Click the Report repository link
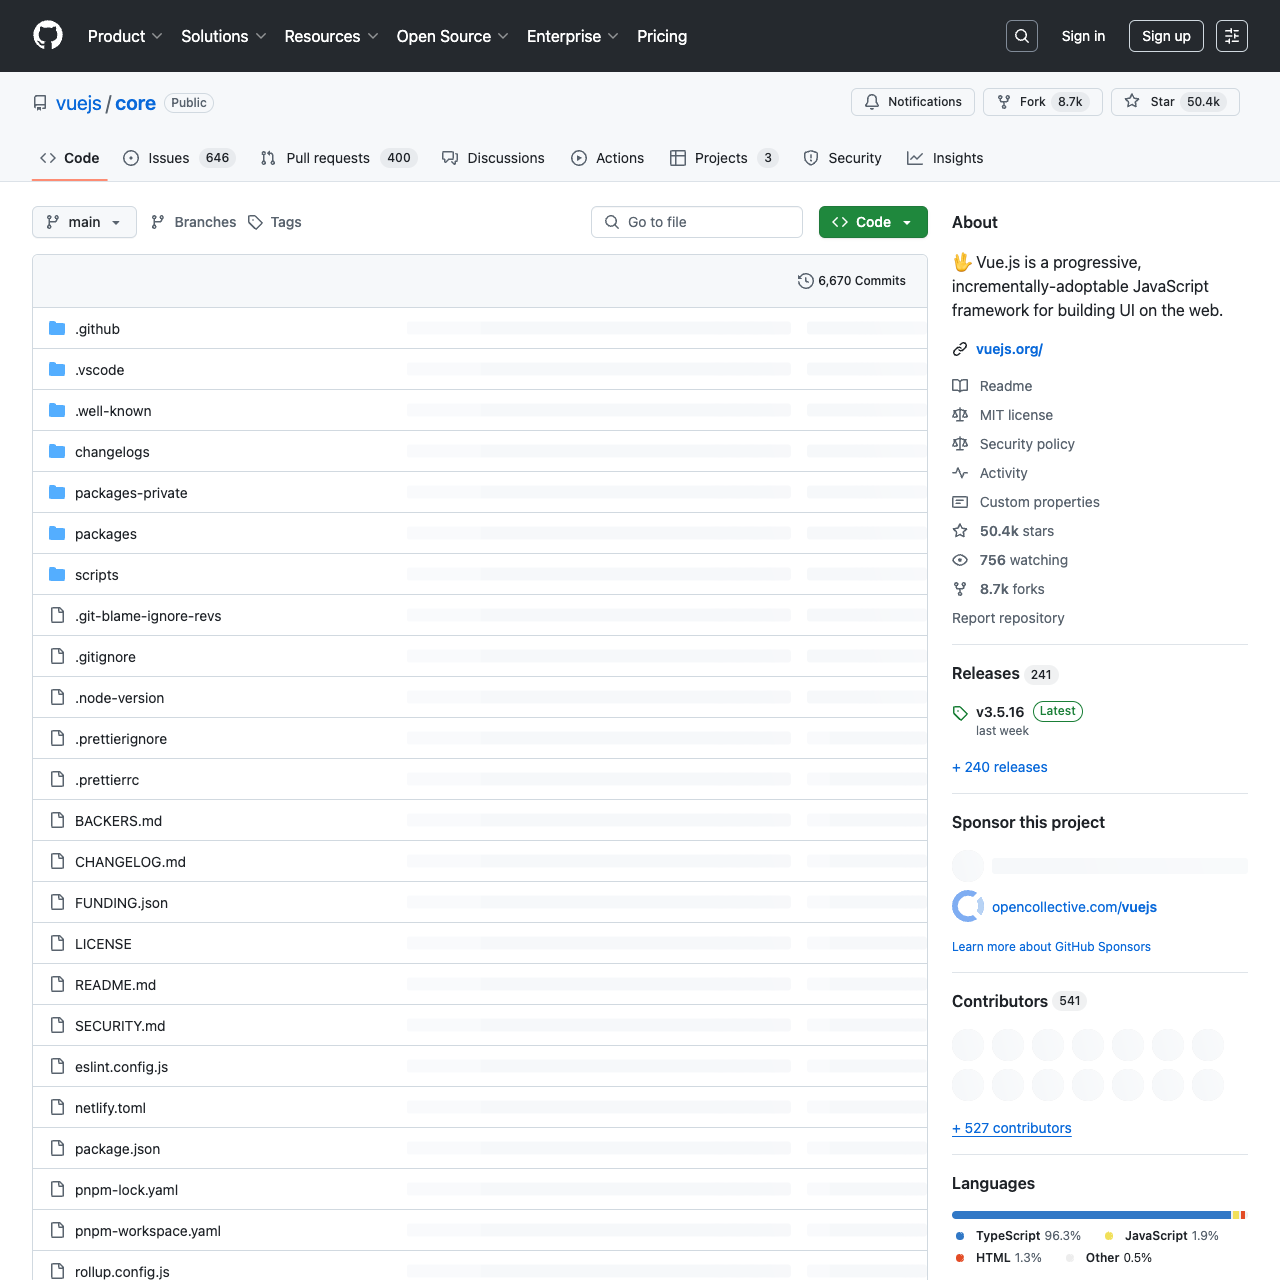 point(1008,618)
